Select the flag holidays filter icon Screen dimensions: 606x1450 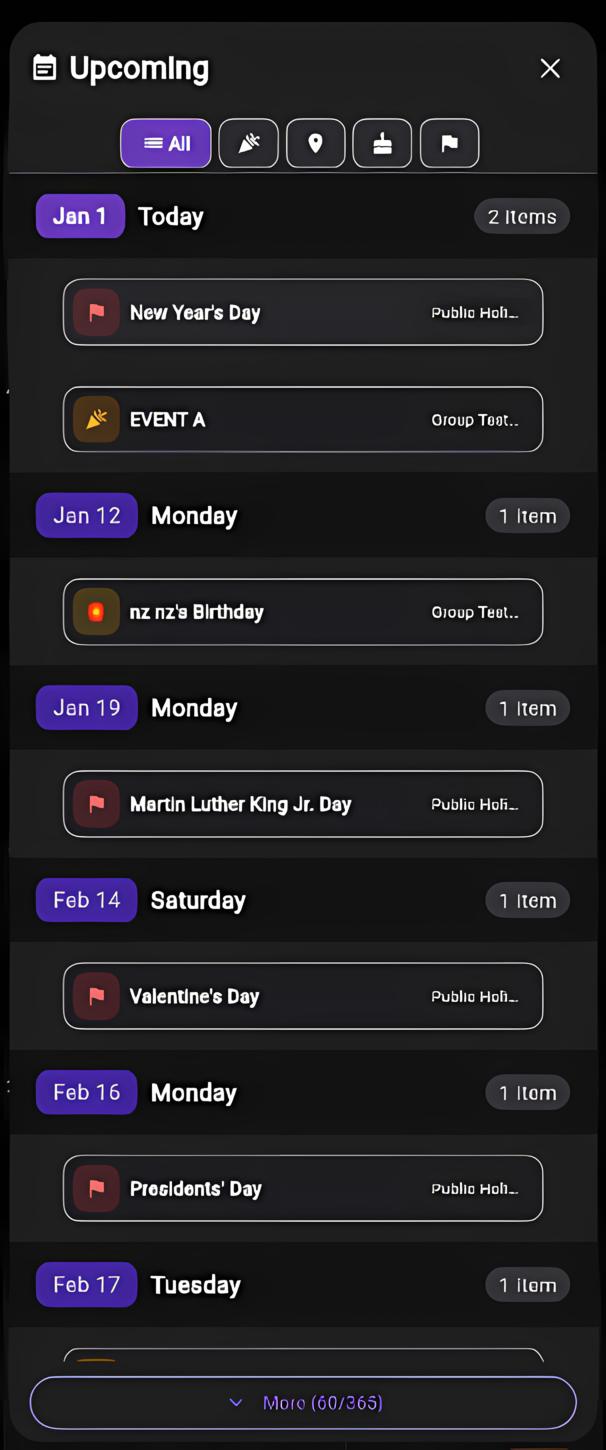tap(449, 143)
